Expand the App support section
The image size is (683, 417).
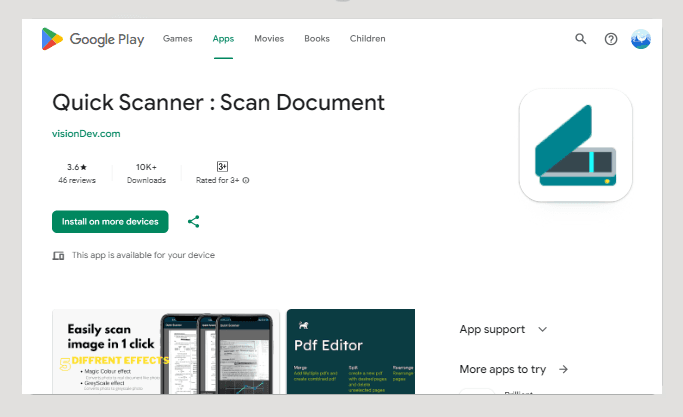[x=503, y=329]
